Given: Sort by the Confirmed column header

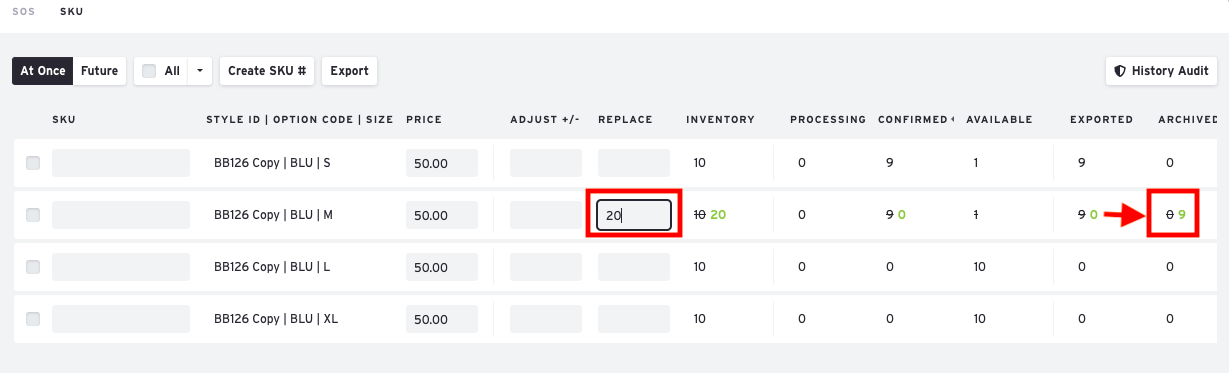Looking at the screenshot, I should pyautogui.click(x=915, y=120).
